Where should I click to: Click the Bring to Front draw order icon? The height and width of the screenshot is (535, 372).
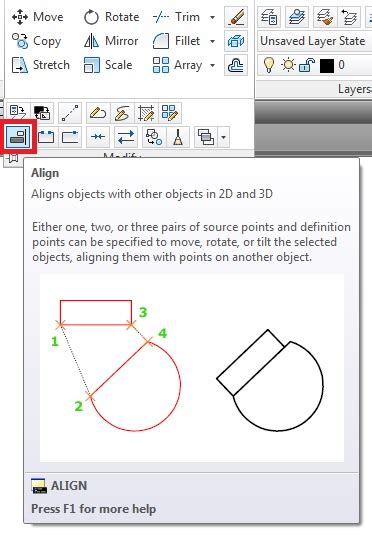coord(206,137)
